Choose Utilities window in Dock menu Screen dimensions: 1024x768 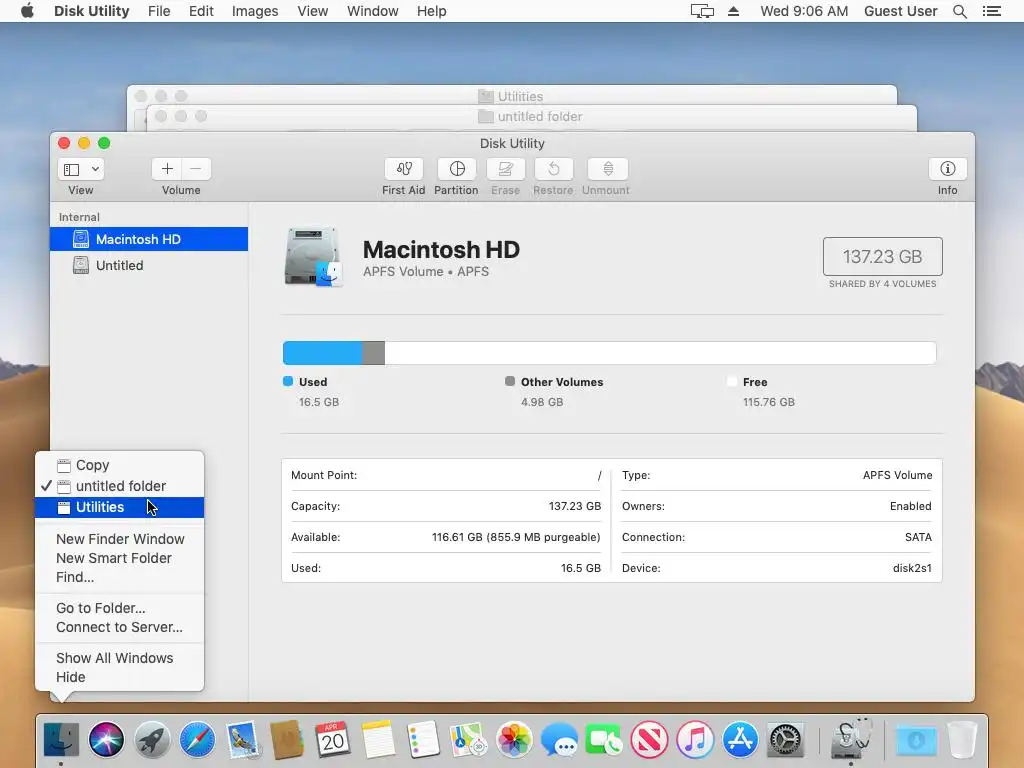120,507
